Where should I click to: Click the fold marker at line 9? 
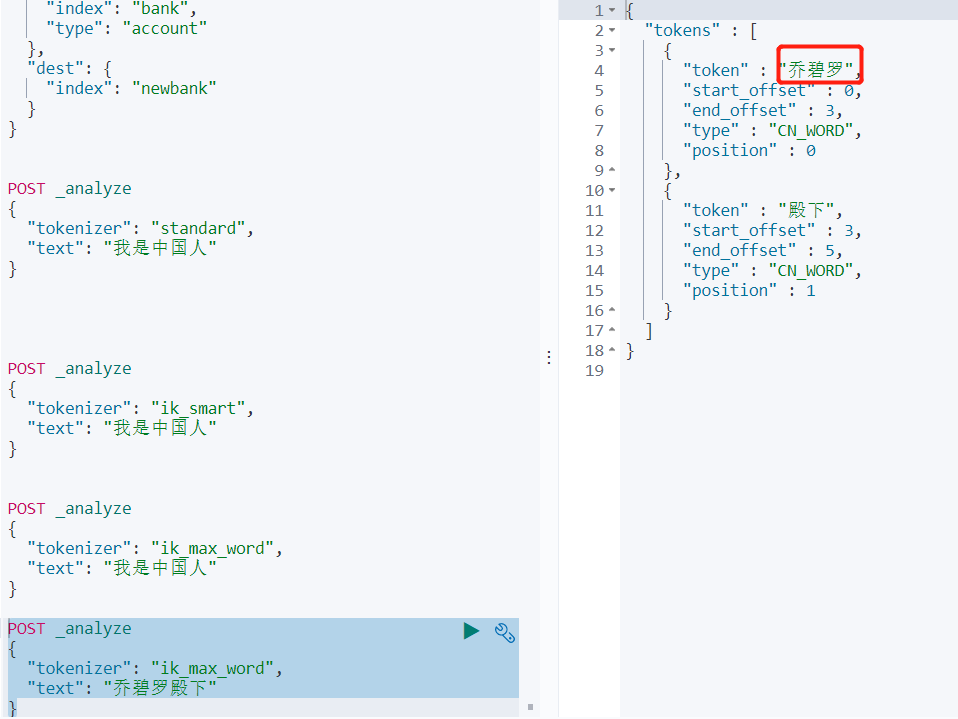click(x=612, y=170)
